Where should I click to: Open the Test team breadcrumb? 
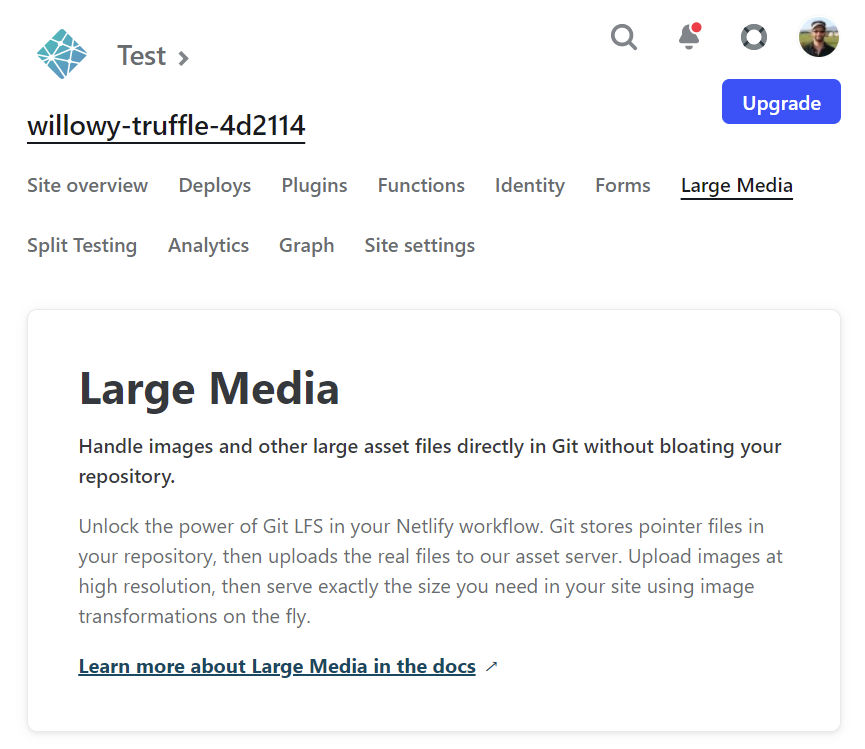[141, 56]
